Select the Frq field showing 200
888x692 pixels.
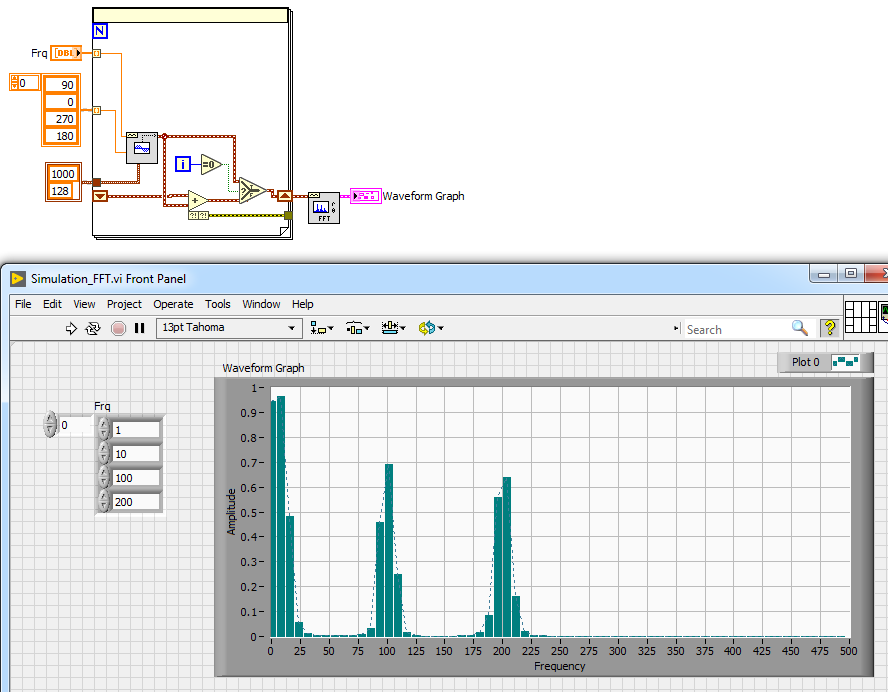[135, 501]
